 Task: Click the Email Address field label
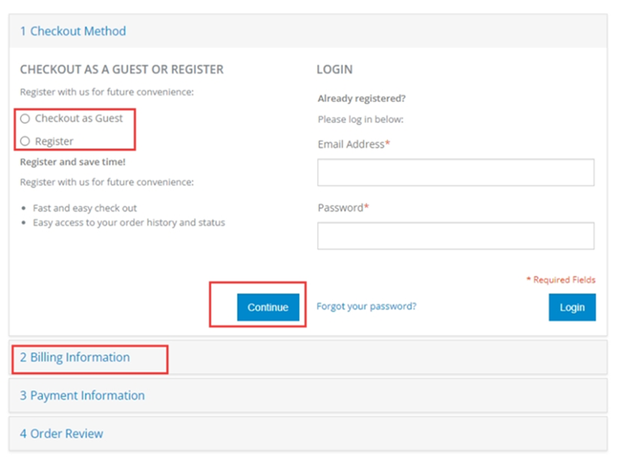[x=351, y=144]
